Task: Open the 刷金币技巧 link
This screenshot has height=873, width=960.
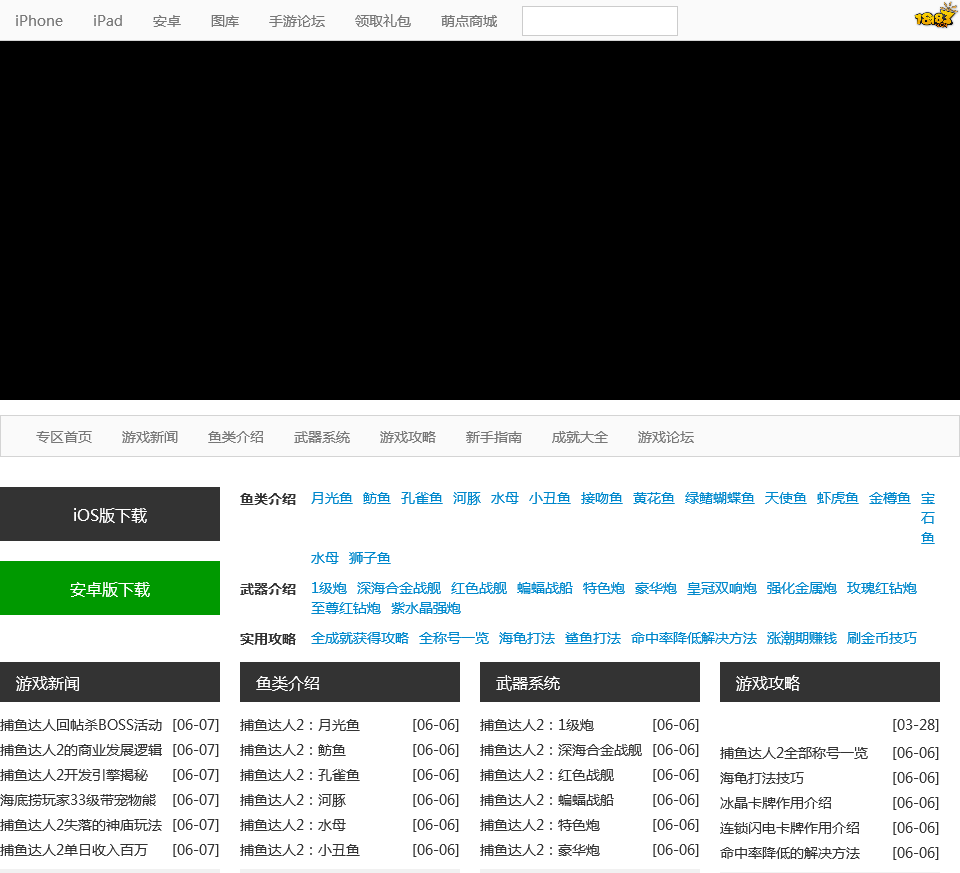Action: (882, 639)
